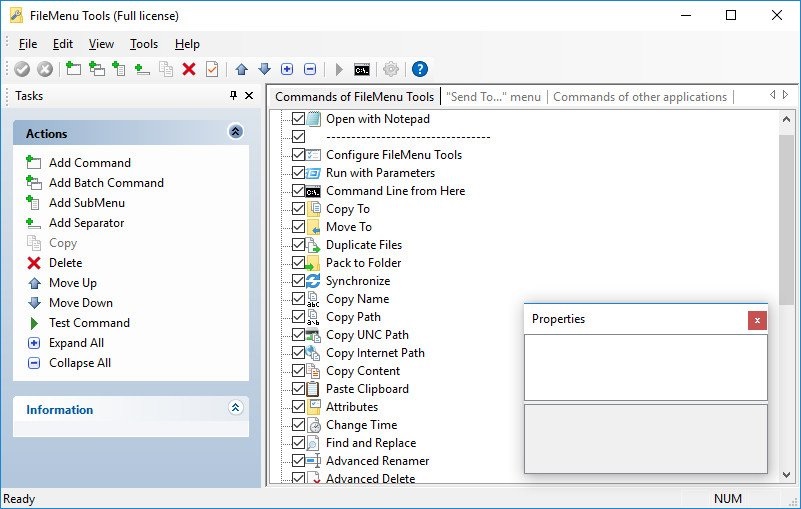Screen dimensions: 801x509
Task: Click the checked document toolbar icon
Action: pos(212,69)
